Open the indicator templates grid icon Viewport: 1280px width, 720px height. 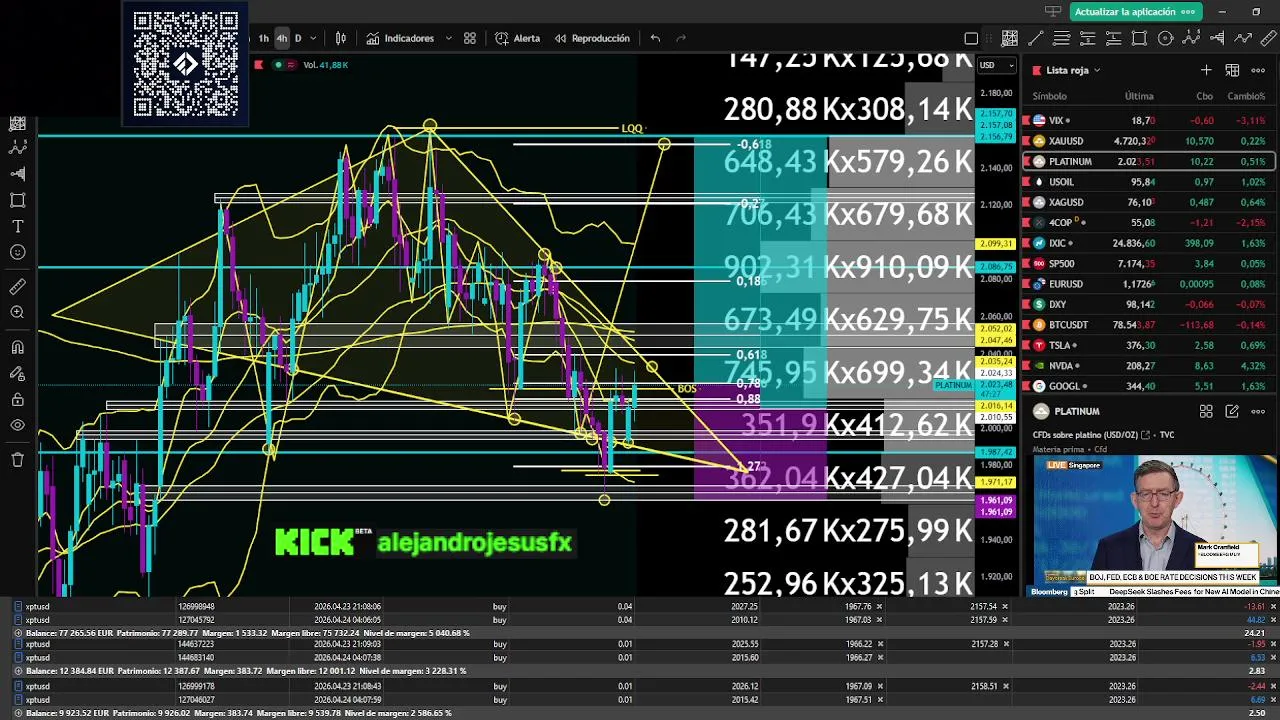tap(470, 38)
